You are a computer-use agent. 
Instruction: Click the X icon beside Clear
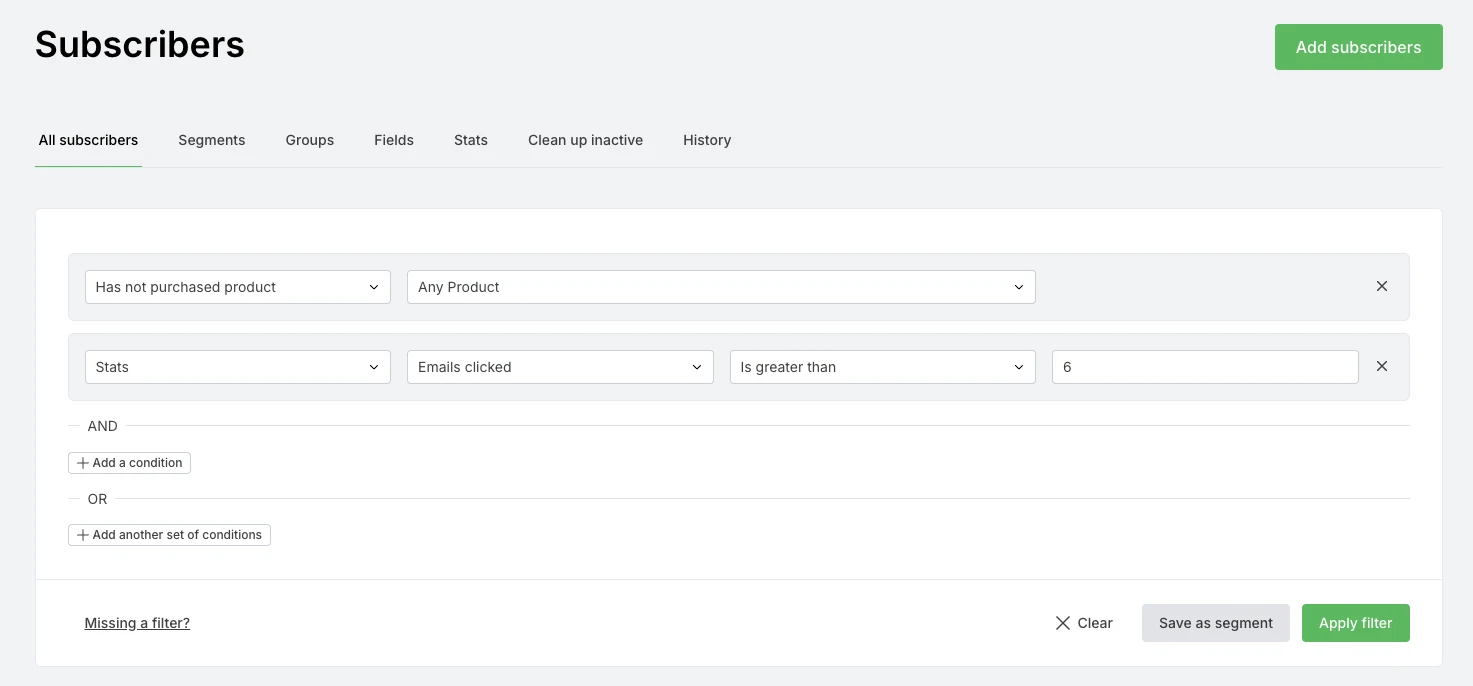(x=1063, y=622)
